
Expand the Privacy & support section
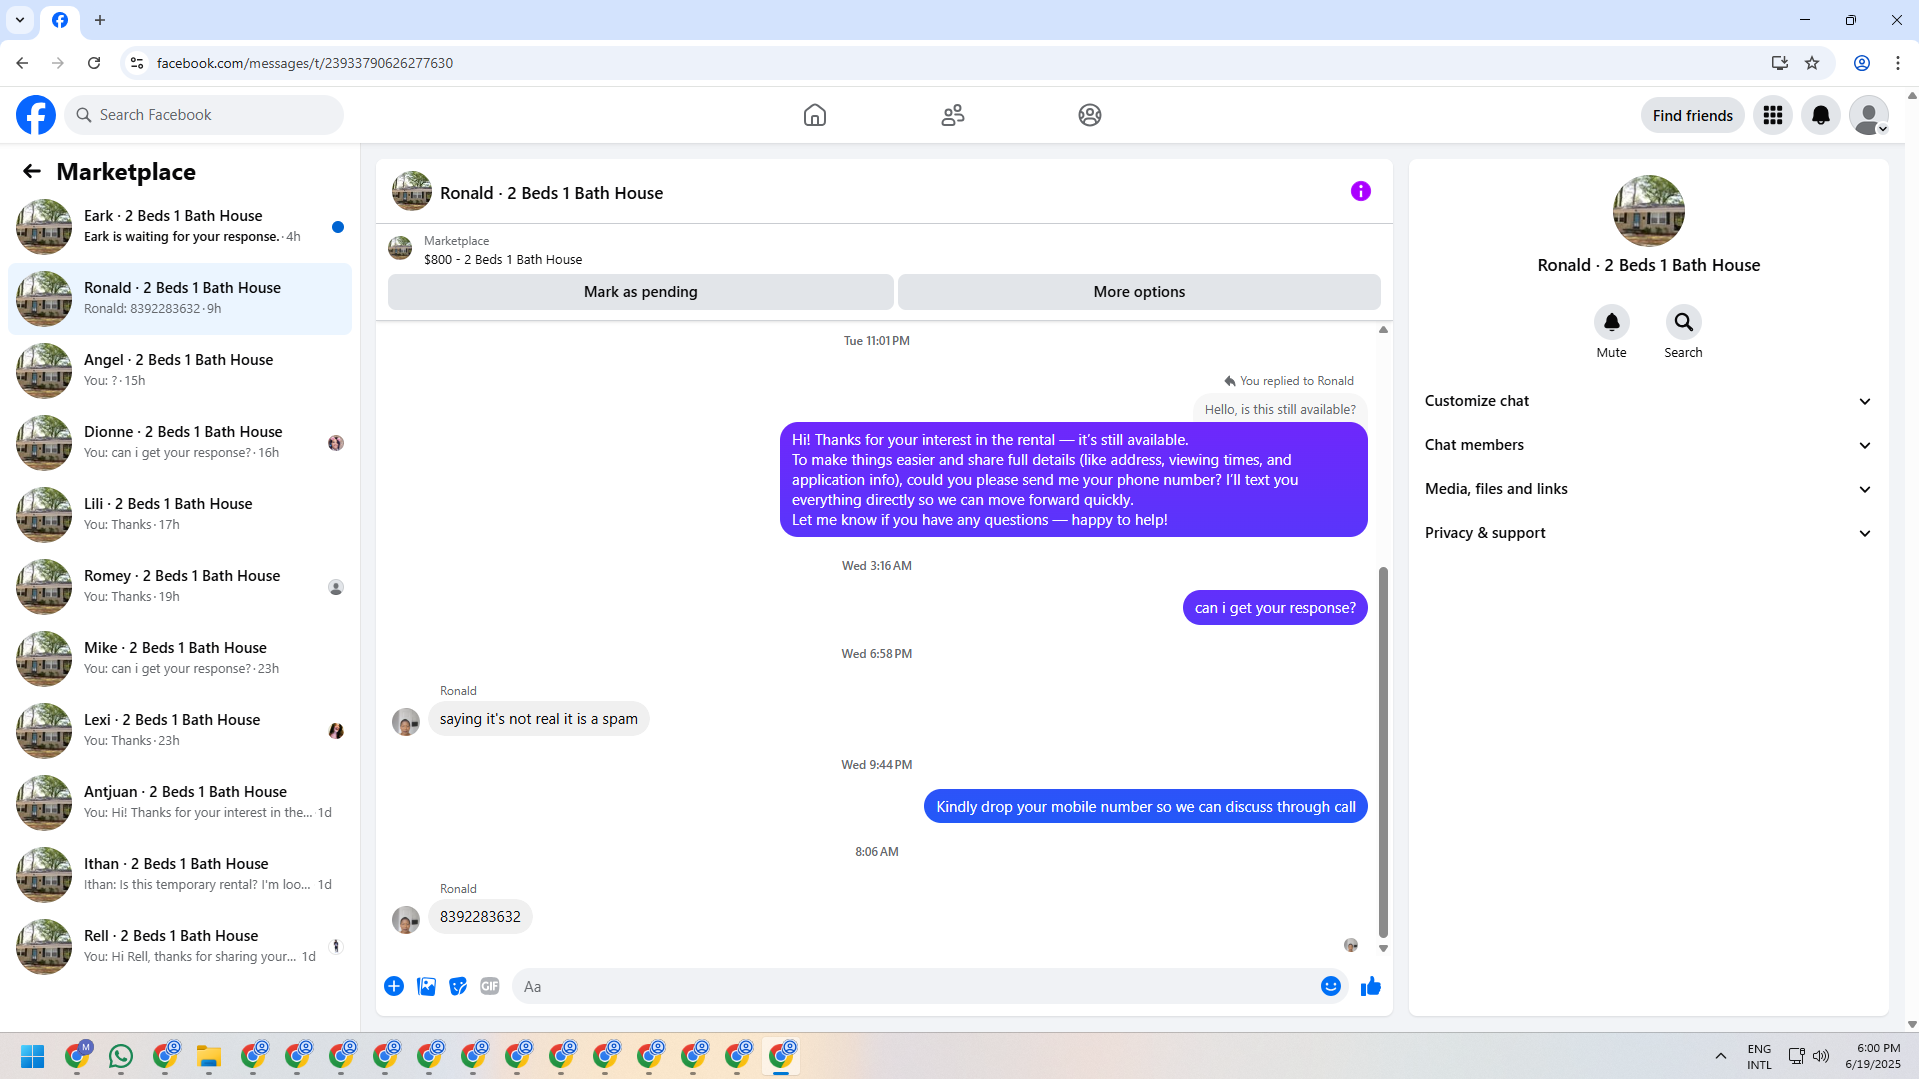(x=1649, y=533)
